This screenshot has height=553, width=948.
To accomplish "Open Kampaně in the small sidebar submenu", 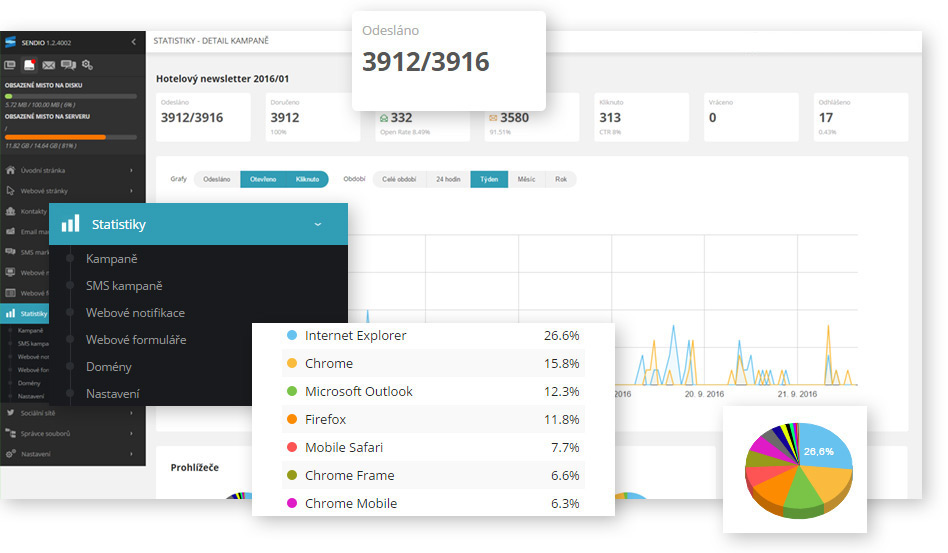I will (x=30, y=331).
